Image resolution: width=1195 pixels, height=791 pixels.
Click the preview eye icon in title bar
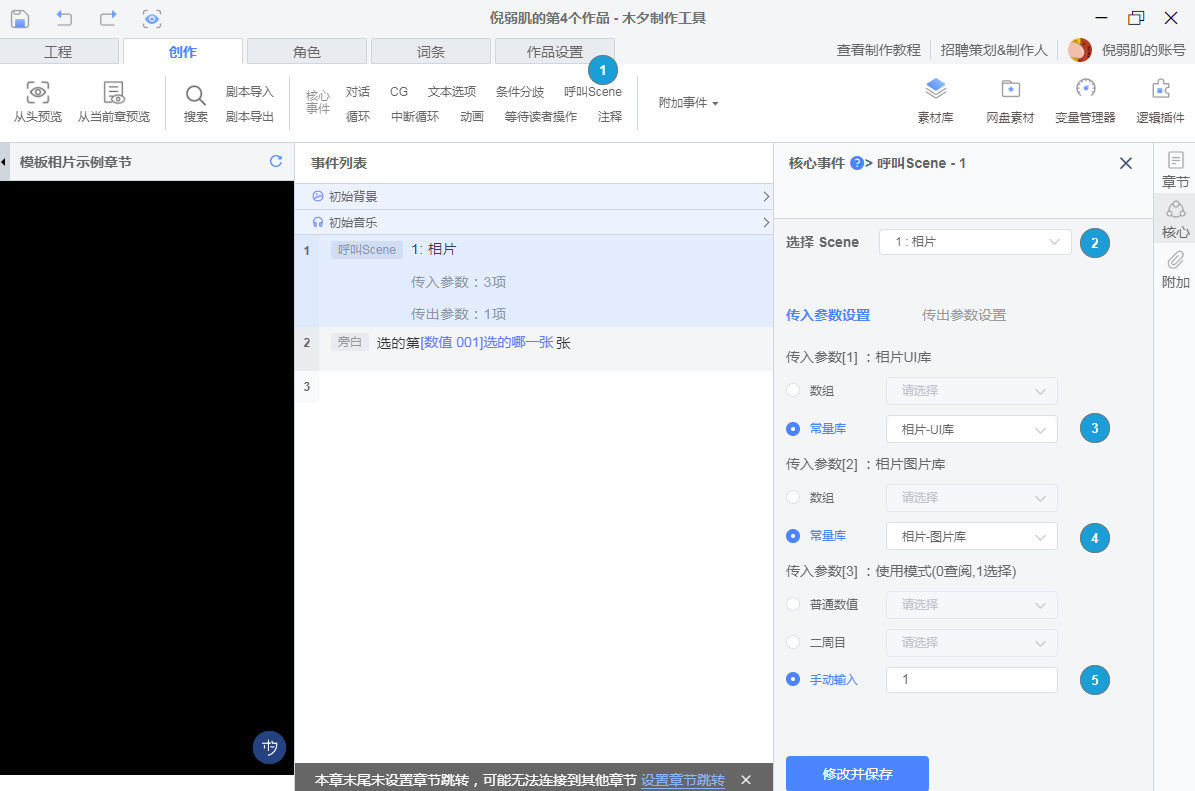152,18
